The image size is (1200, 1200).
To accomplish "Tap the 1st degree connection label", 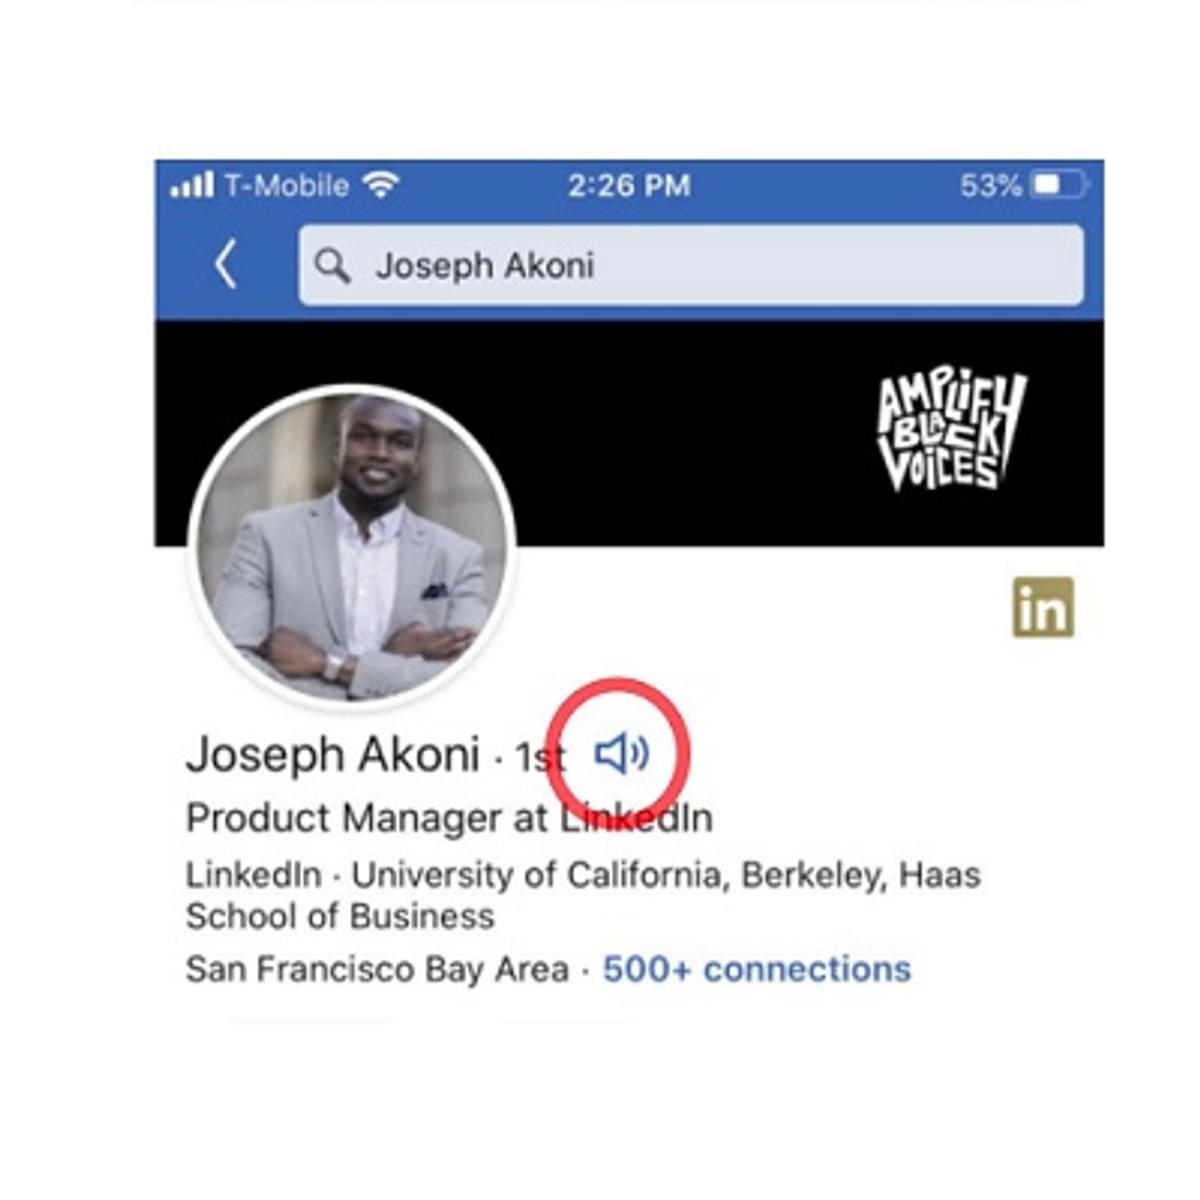I will point(540,757).
